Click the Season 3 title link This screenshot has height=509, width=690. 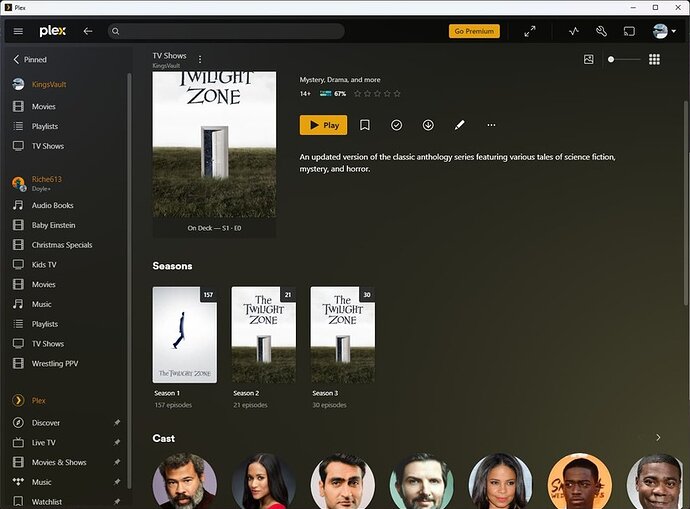click(x=325, y=393)
